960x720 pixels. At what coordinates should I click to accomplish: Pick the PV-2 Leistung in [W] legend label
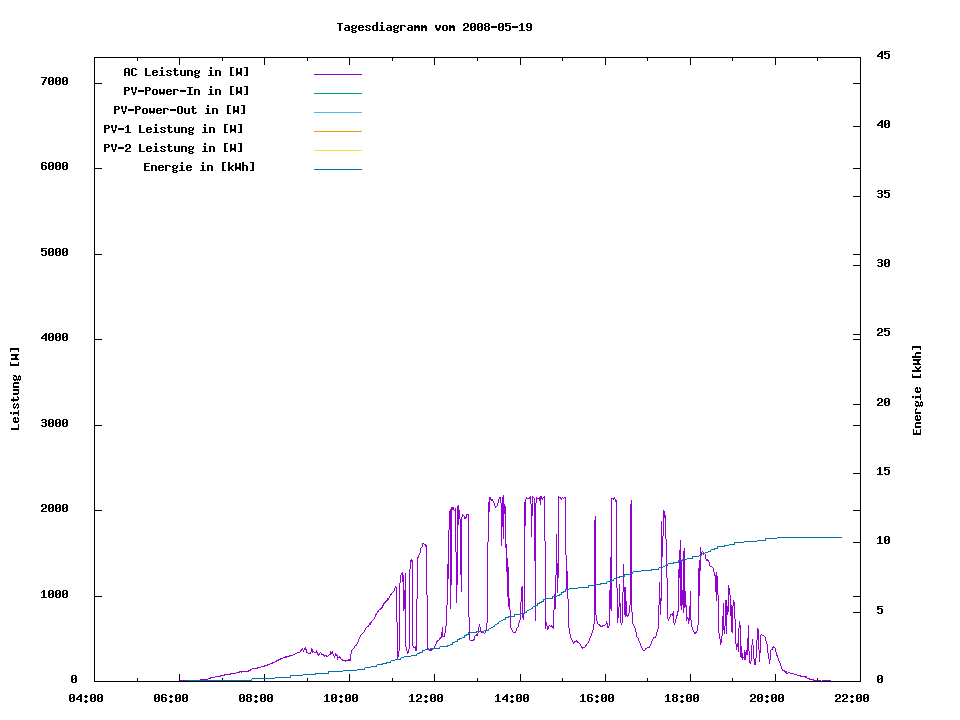(173, 148)
